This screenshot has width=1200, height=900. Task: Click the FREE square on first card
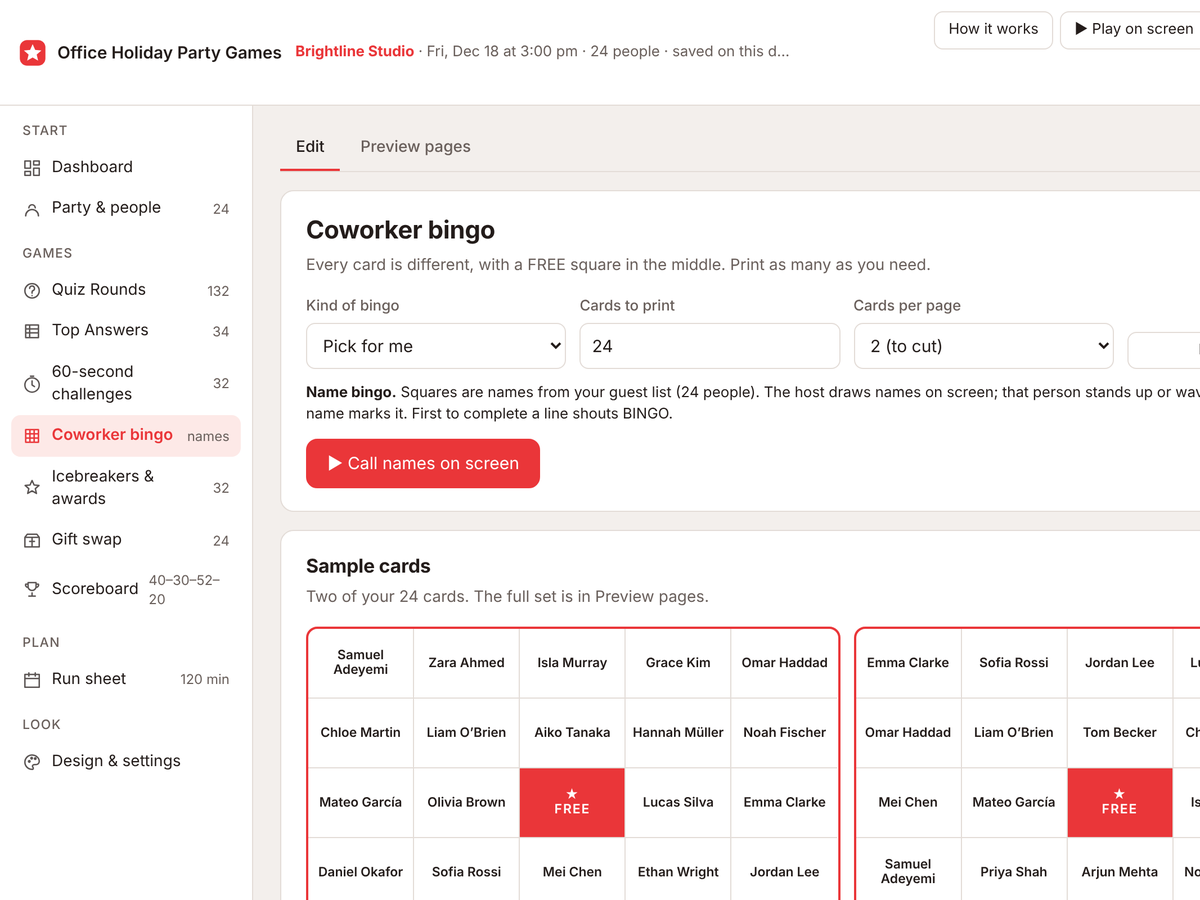[x=572, y=802]
